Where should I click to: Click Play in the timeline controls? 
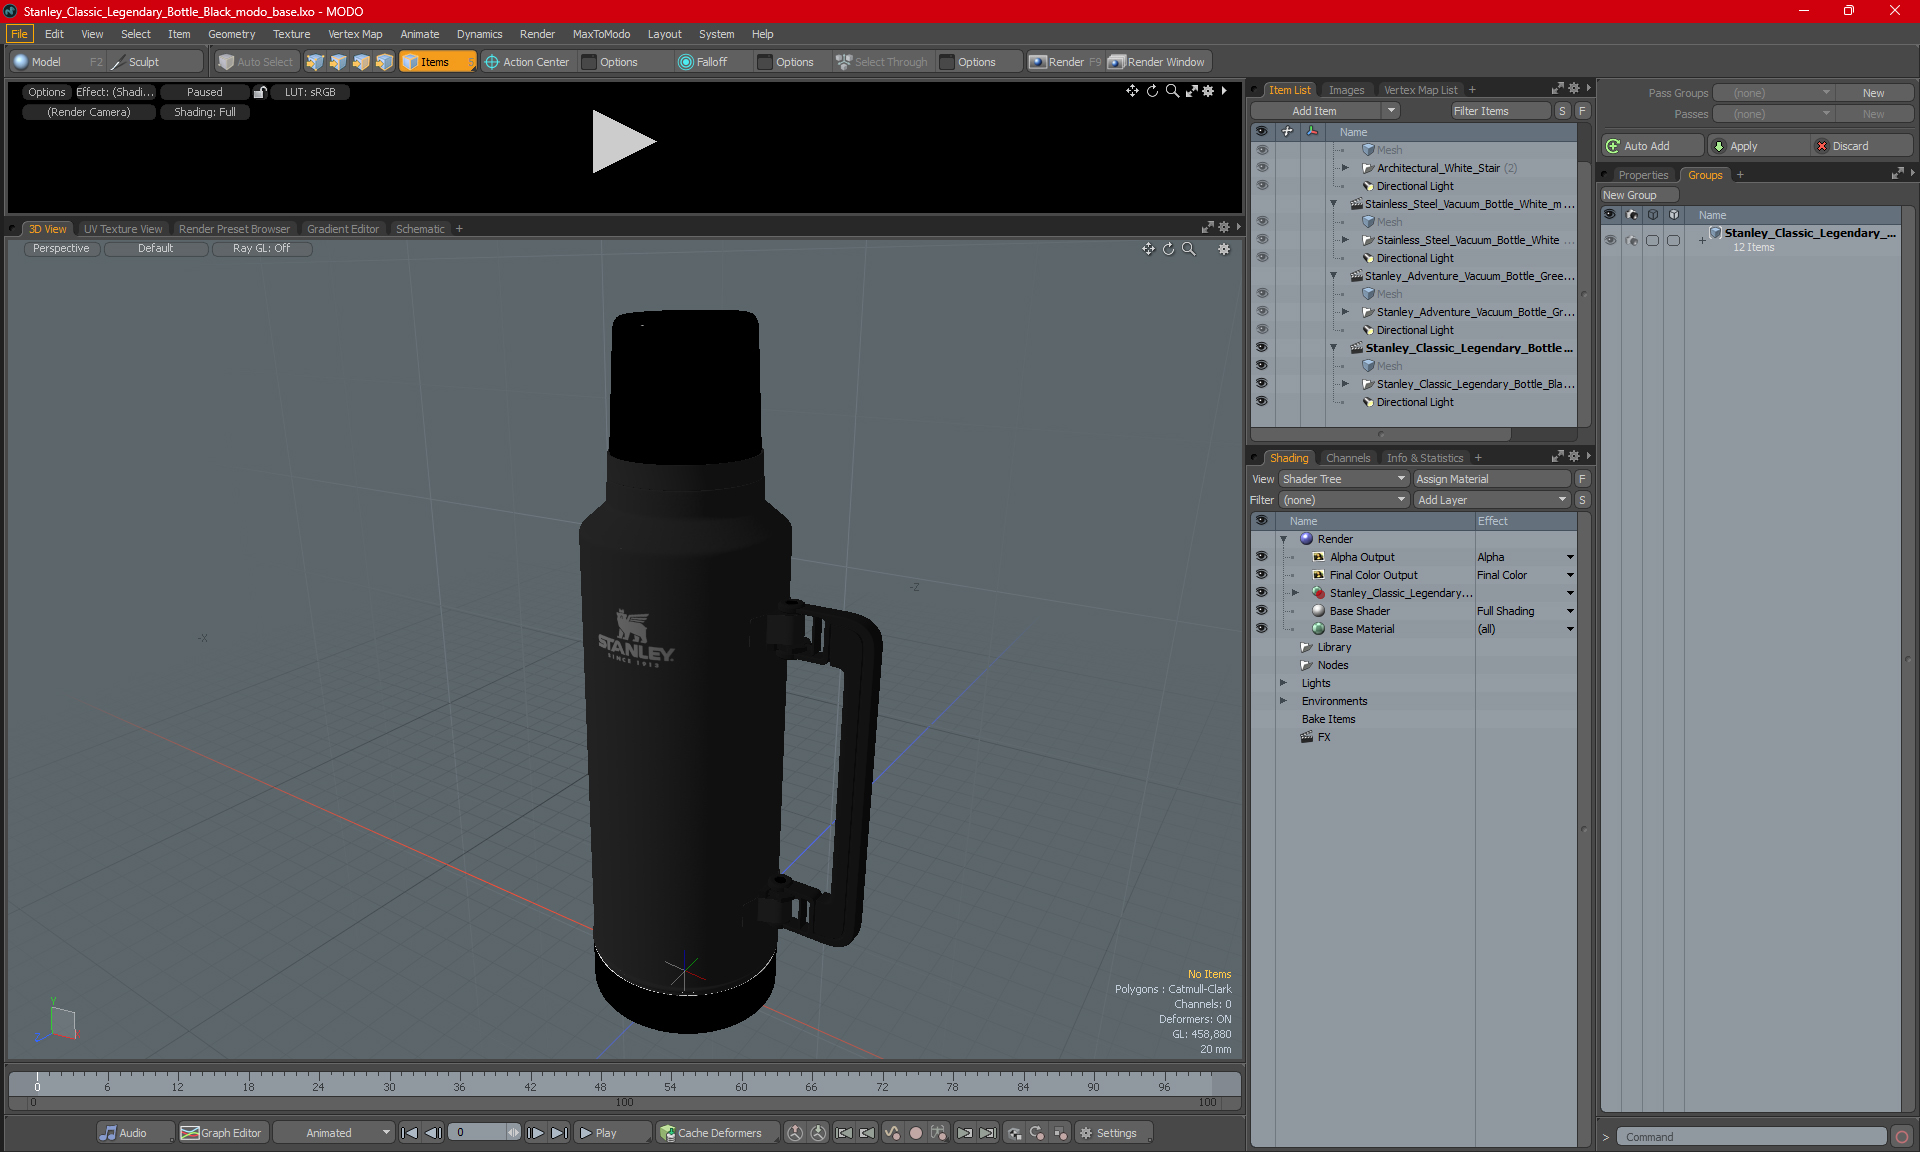(613, 1133)
